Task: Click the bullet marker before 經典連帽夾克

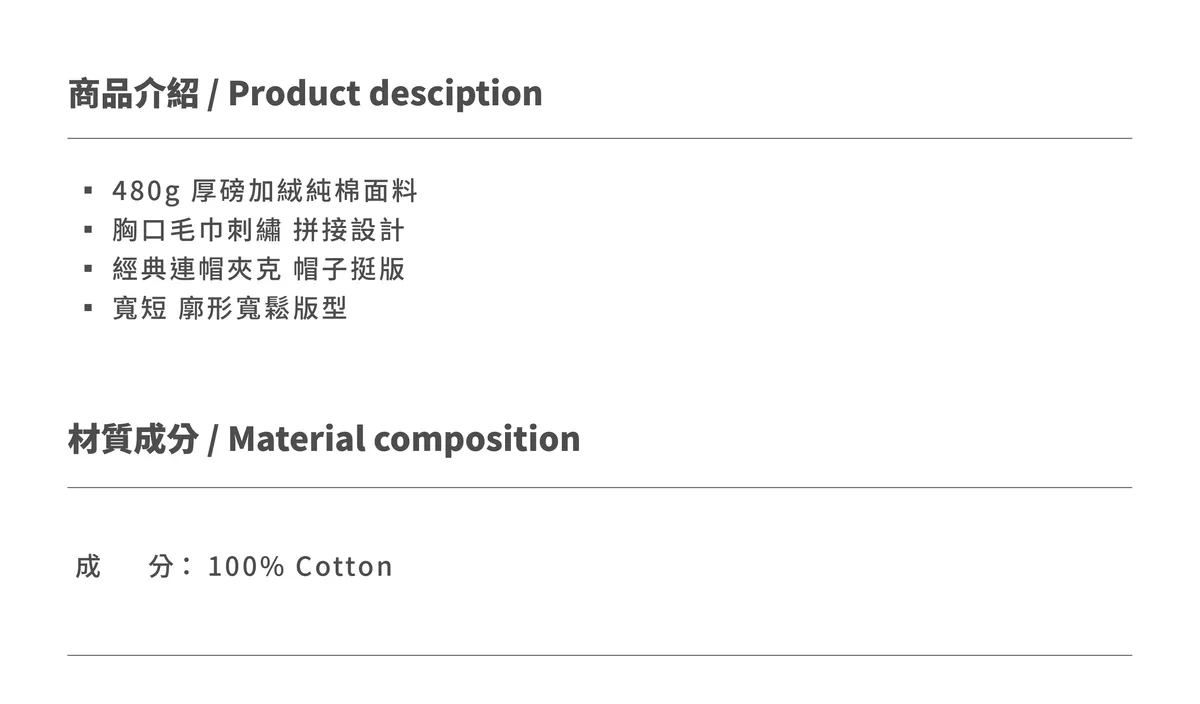Action: 88,269
